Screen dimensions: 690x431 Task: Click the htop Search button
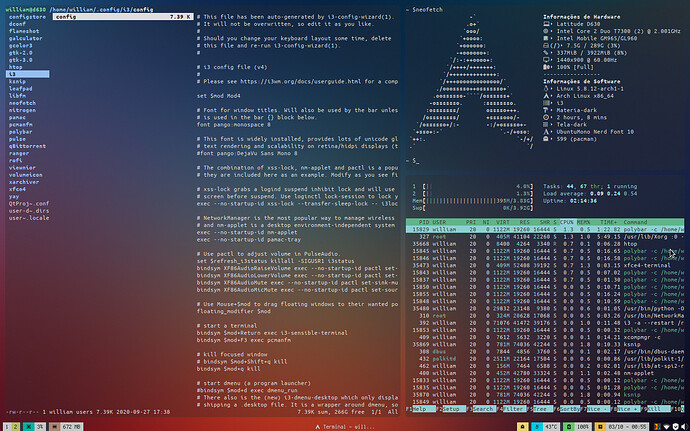482,409
